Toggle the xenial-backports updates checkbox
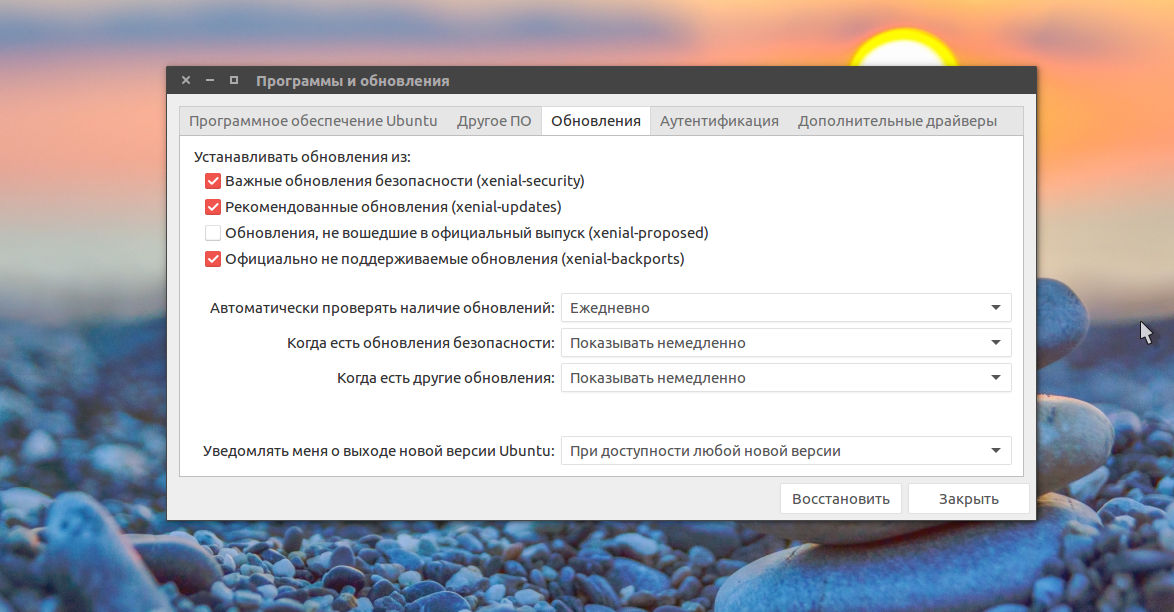This screenshot has height=612, width=1174. tap(213, 259)
